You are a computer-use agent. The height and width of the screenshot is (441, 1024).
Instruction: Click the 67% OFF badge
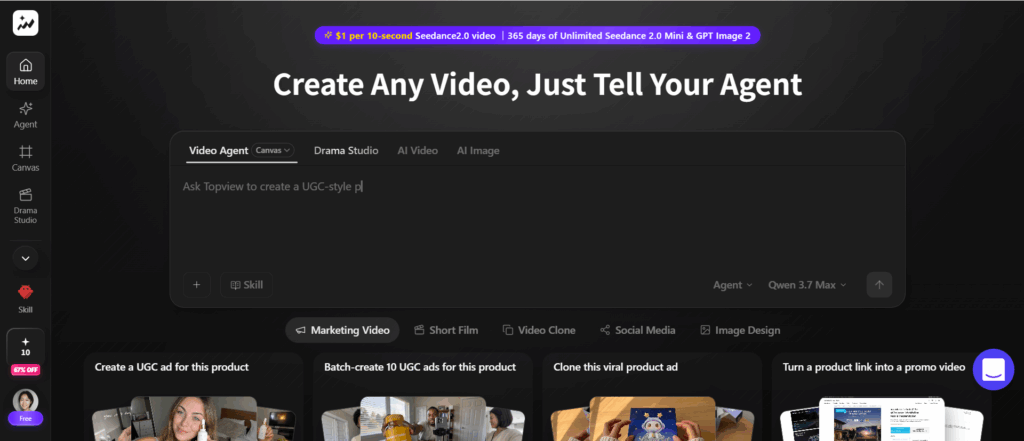coord(25,370)
